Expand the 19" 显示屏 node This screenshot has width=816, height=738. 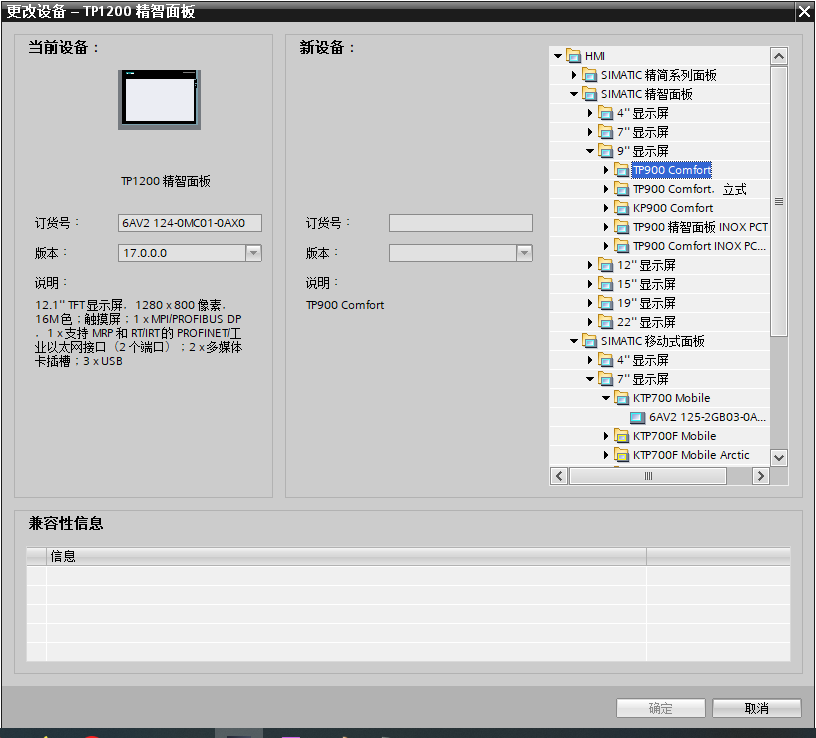coord(590,303)
